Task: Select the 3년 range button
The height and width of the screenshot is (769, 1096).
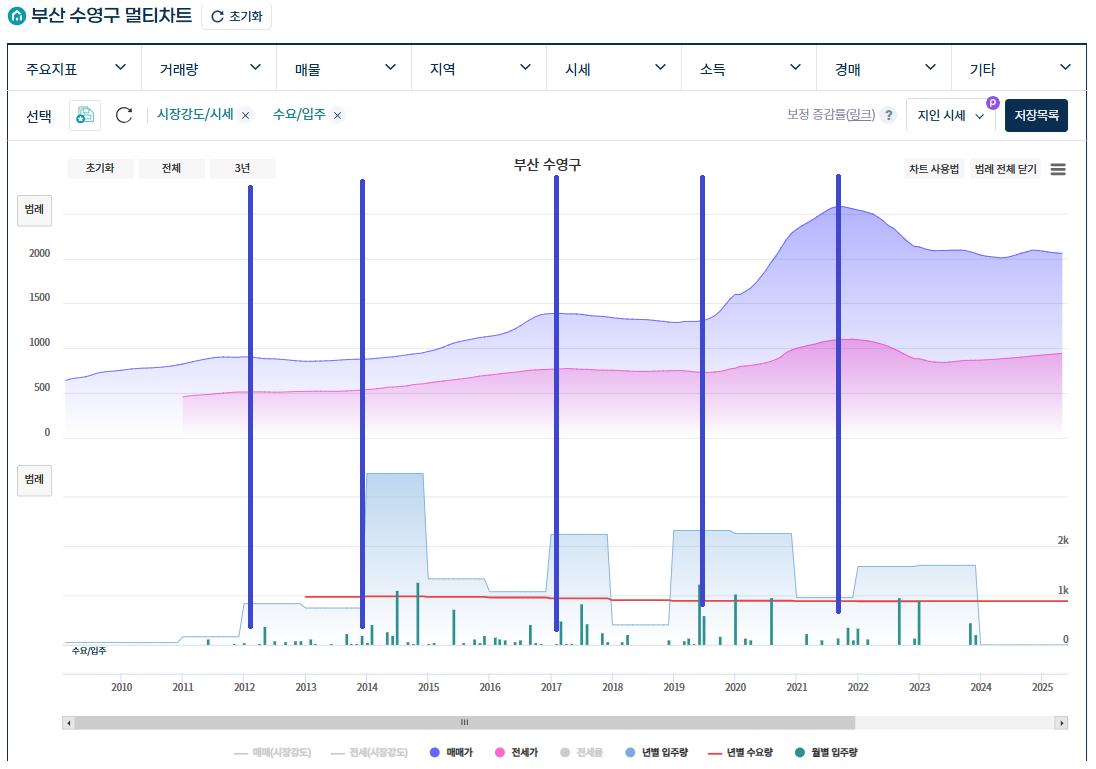Action: pyautogui.click(x=243, y=168)
